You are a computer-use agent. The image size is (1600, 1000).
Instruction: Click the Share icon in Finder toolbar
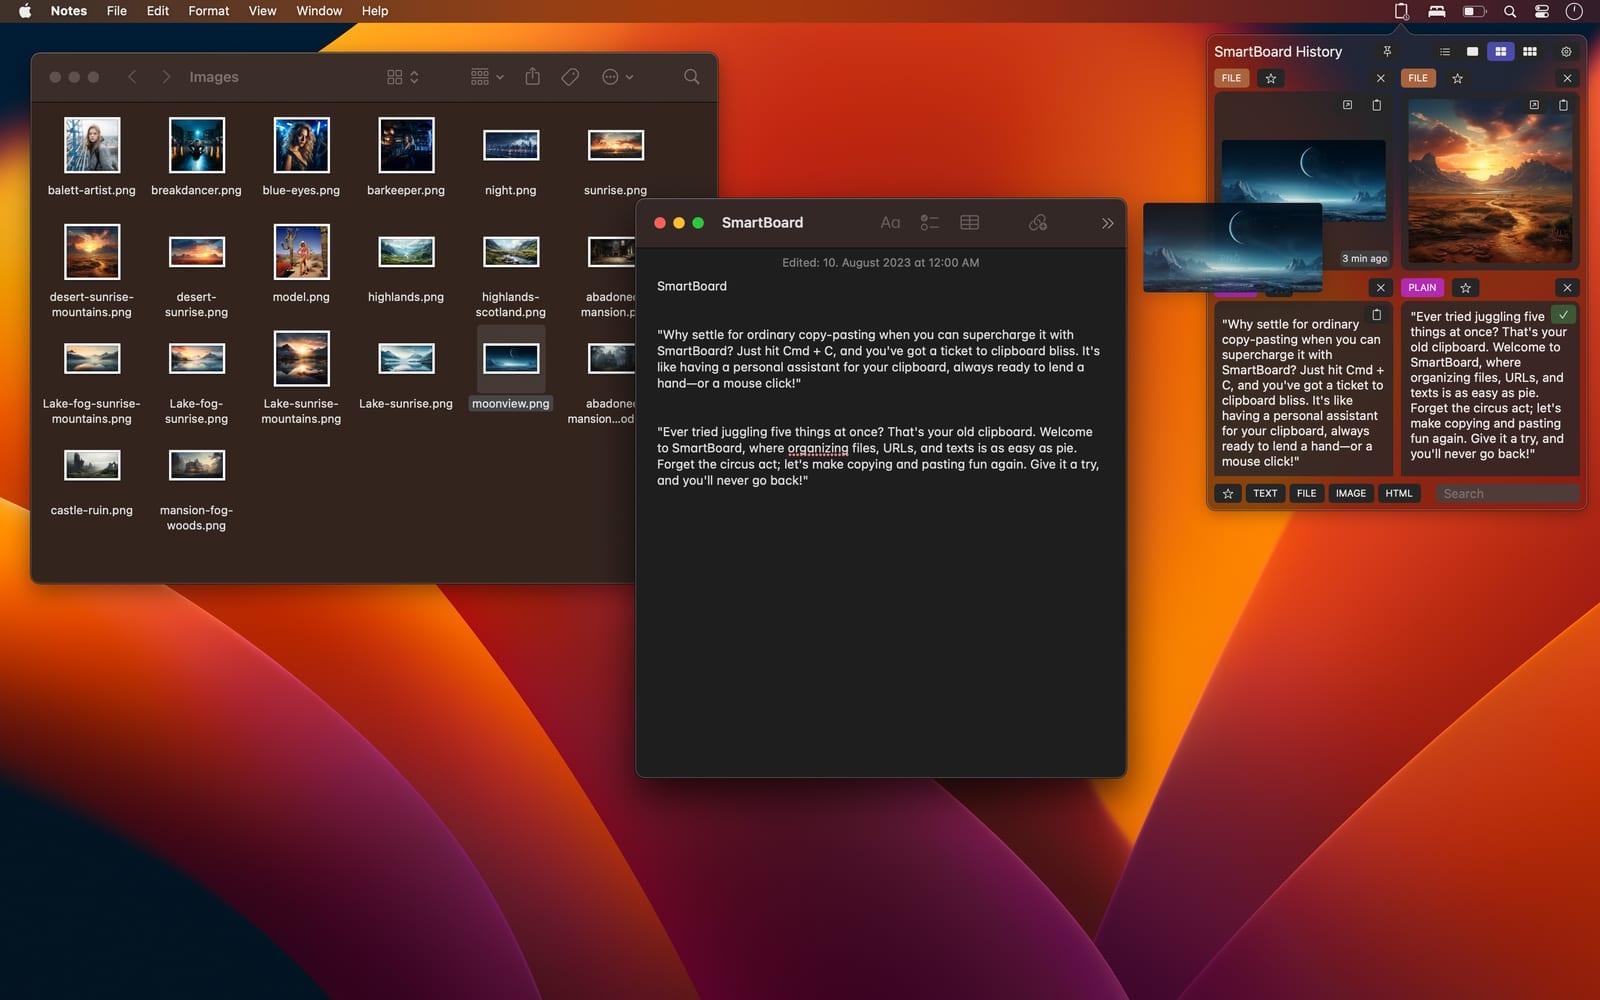[533, 77]
